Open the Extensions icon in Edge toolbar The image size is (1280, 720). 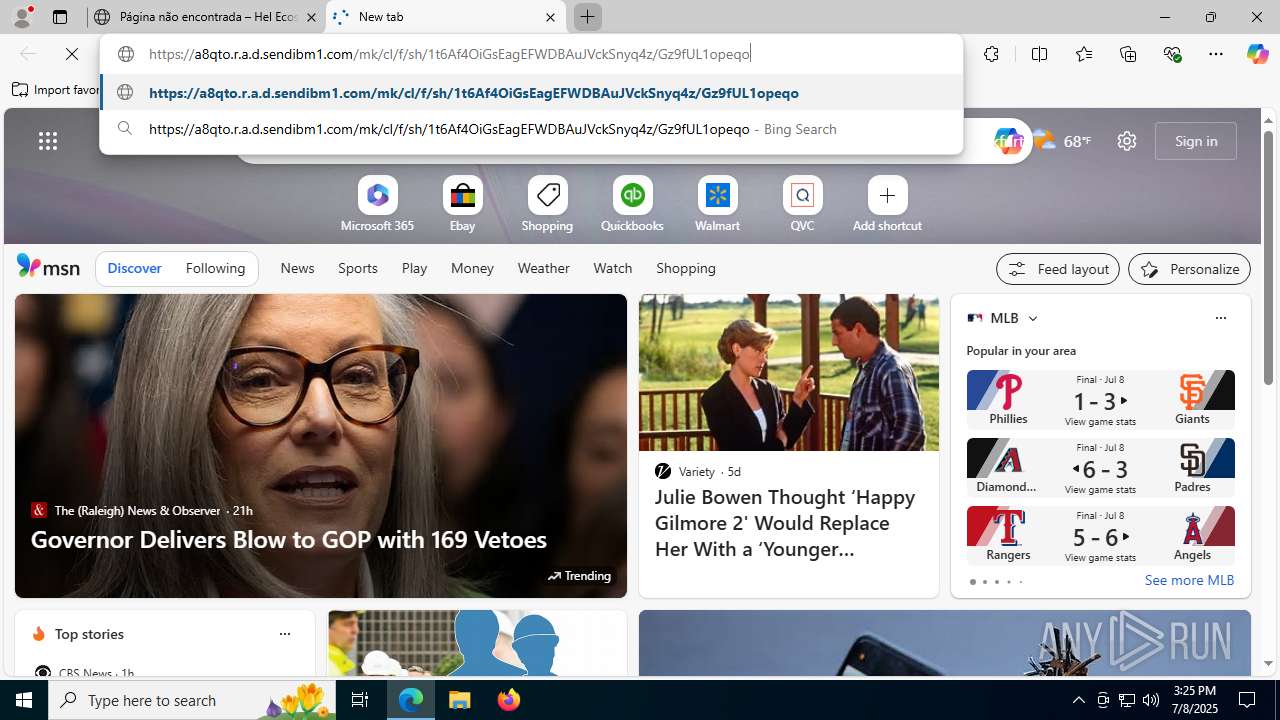point(991,54)
